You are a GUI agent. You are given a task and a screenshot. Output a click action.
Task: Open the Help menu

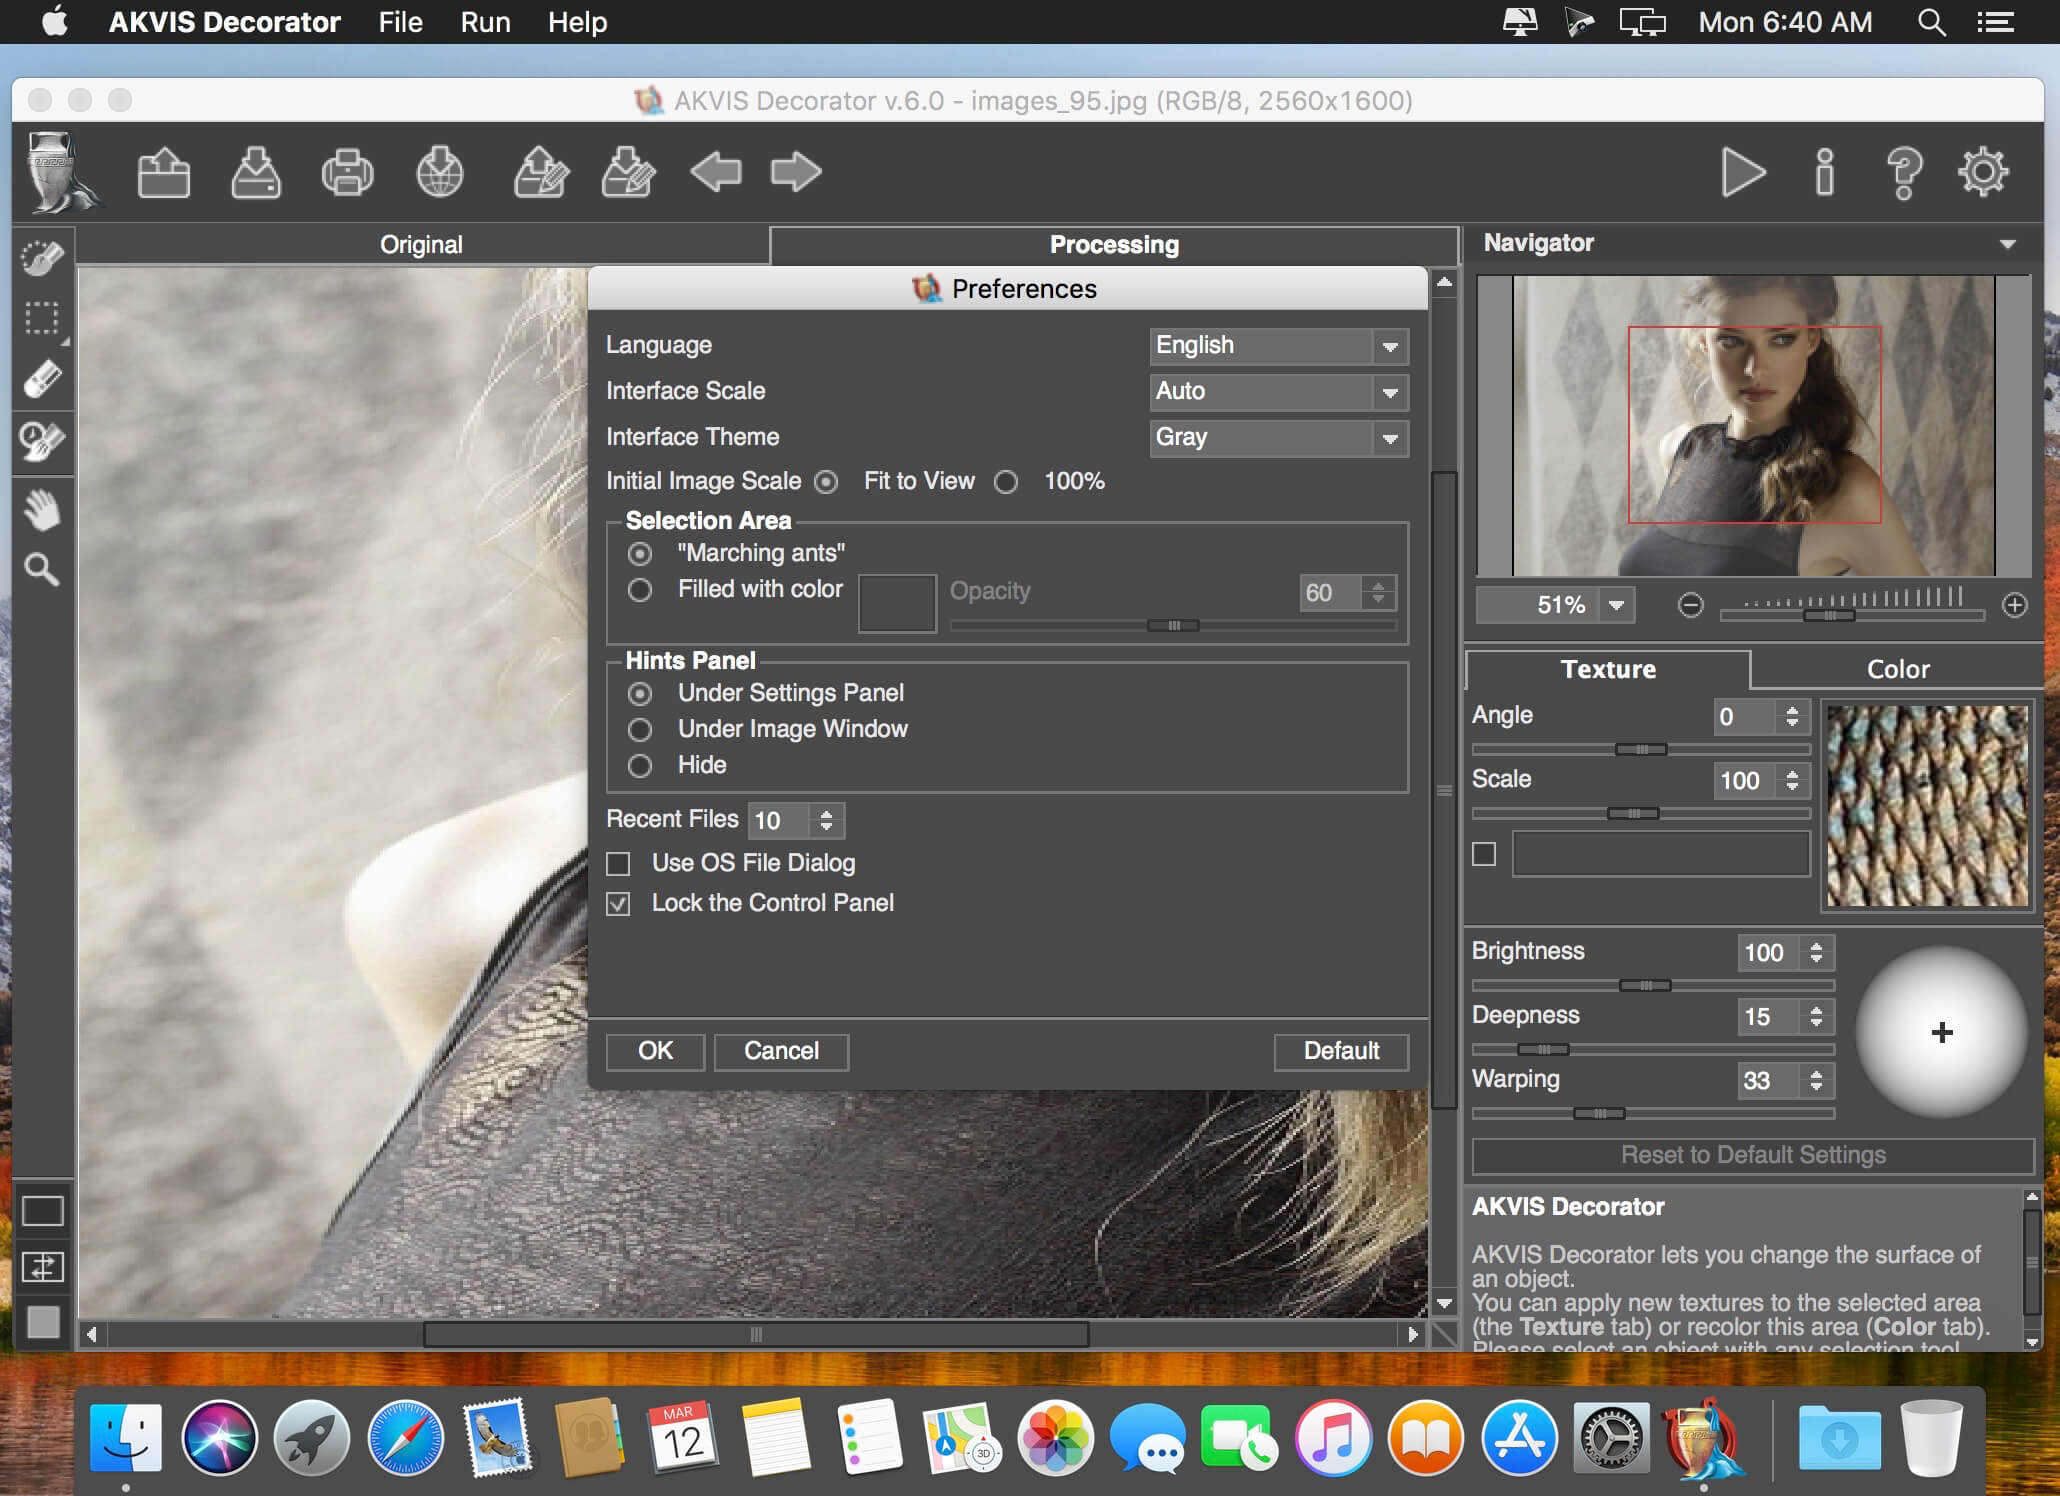[577, 22]
